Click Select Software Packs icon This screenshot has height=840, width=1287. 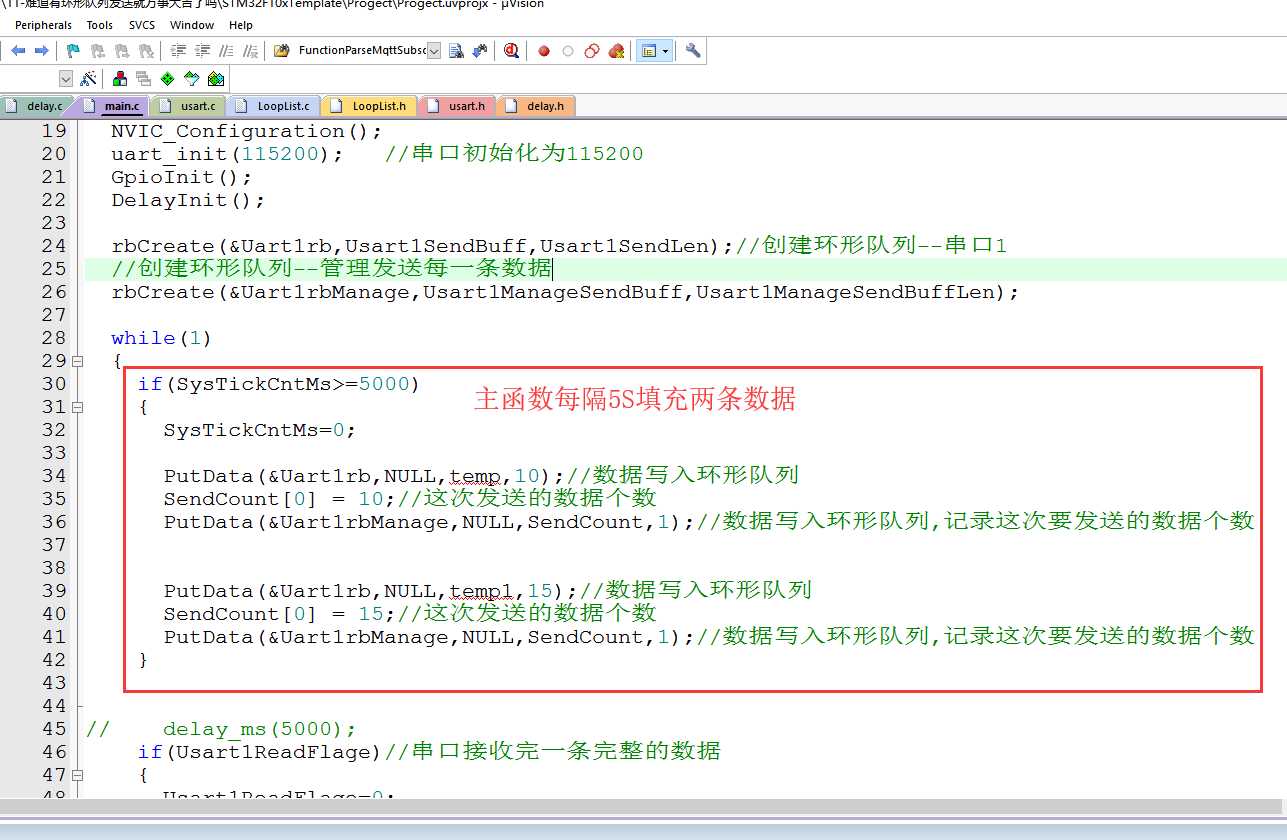point(191,79)
